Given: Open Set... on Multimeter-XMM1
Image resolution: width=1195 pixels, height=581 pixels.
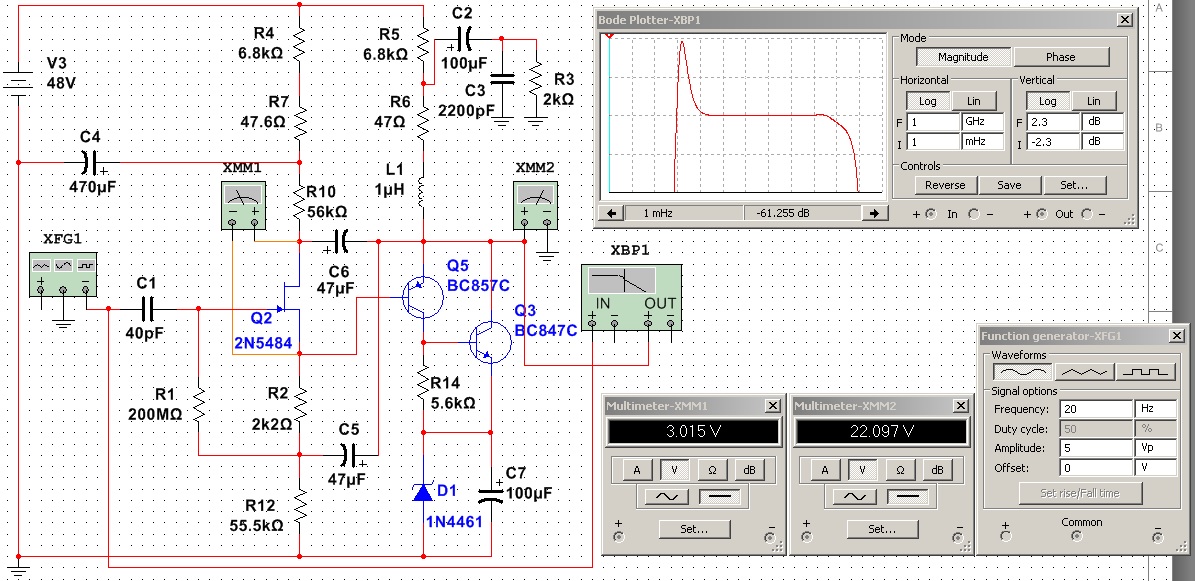Looking at the screenshot, I should tap(694, 528).
